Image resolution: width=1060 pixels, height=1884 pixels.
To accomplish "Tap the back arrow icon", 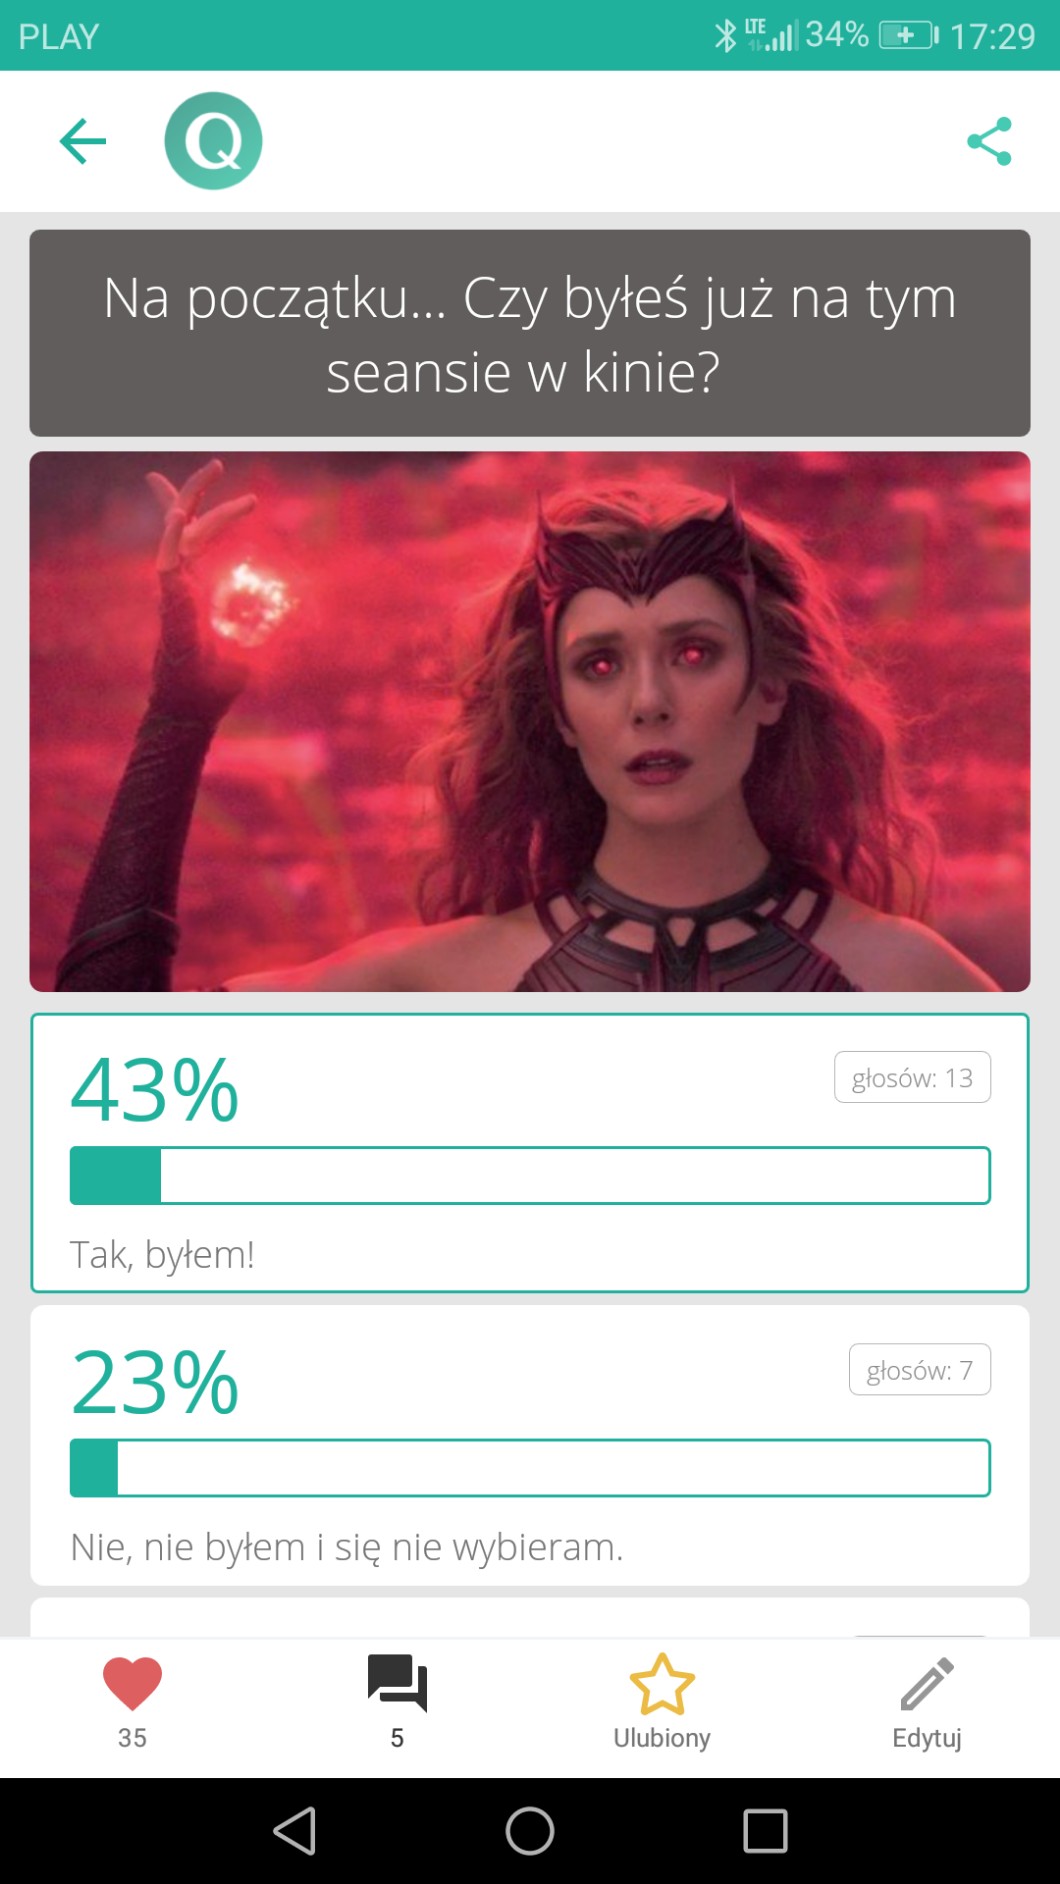I will (83, 141).
